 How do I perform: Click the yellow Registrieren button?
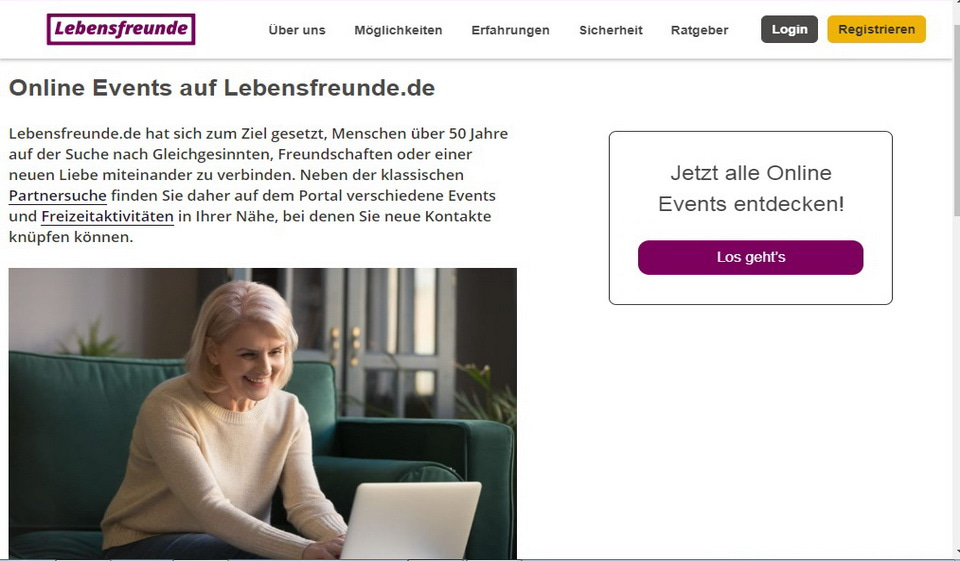pyautogui.click(x=876, y=29)
